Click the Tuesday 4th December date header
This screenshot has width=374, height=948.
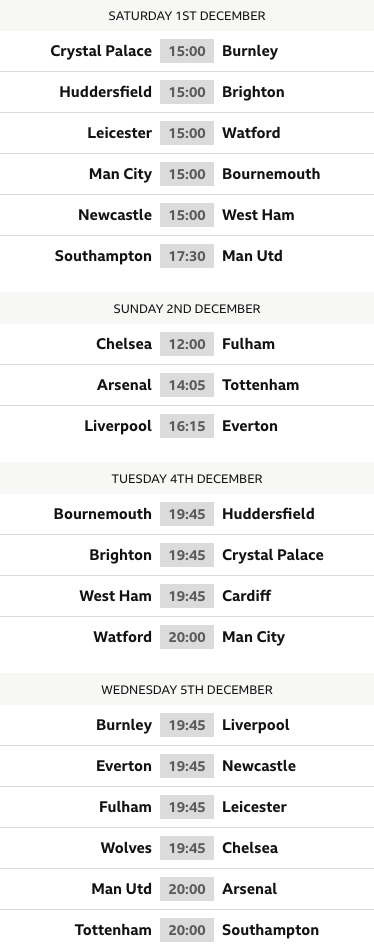tap(187, 478)
